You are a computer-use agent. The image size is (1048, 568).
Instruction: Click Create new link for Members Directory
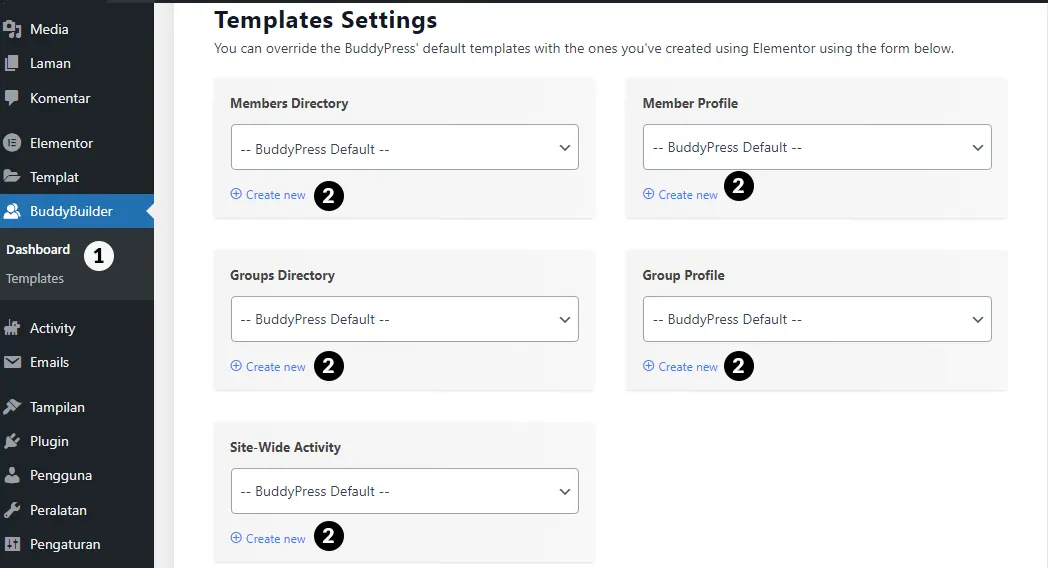point(268,194)
